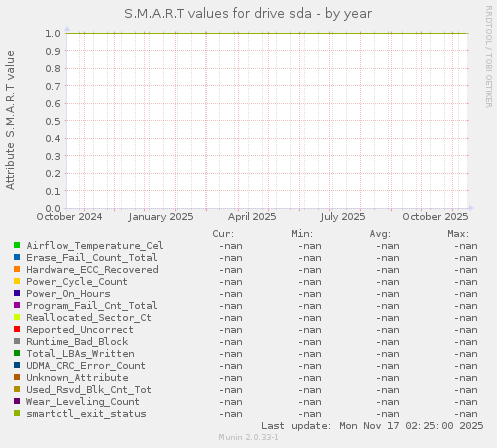This screenshot has width=497, height=448.
Task: Click the olive line at the top of the graph
Action: pyautogui.click(x=267, y=33)
